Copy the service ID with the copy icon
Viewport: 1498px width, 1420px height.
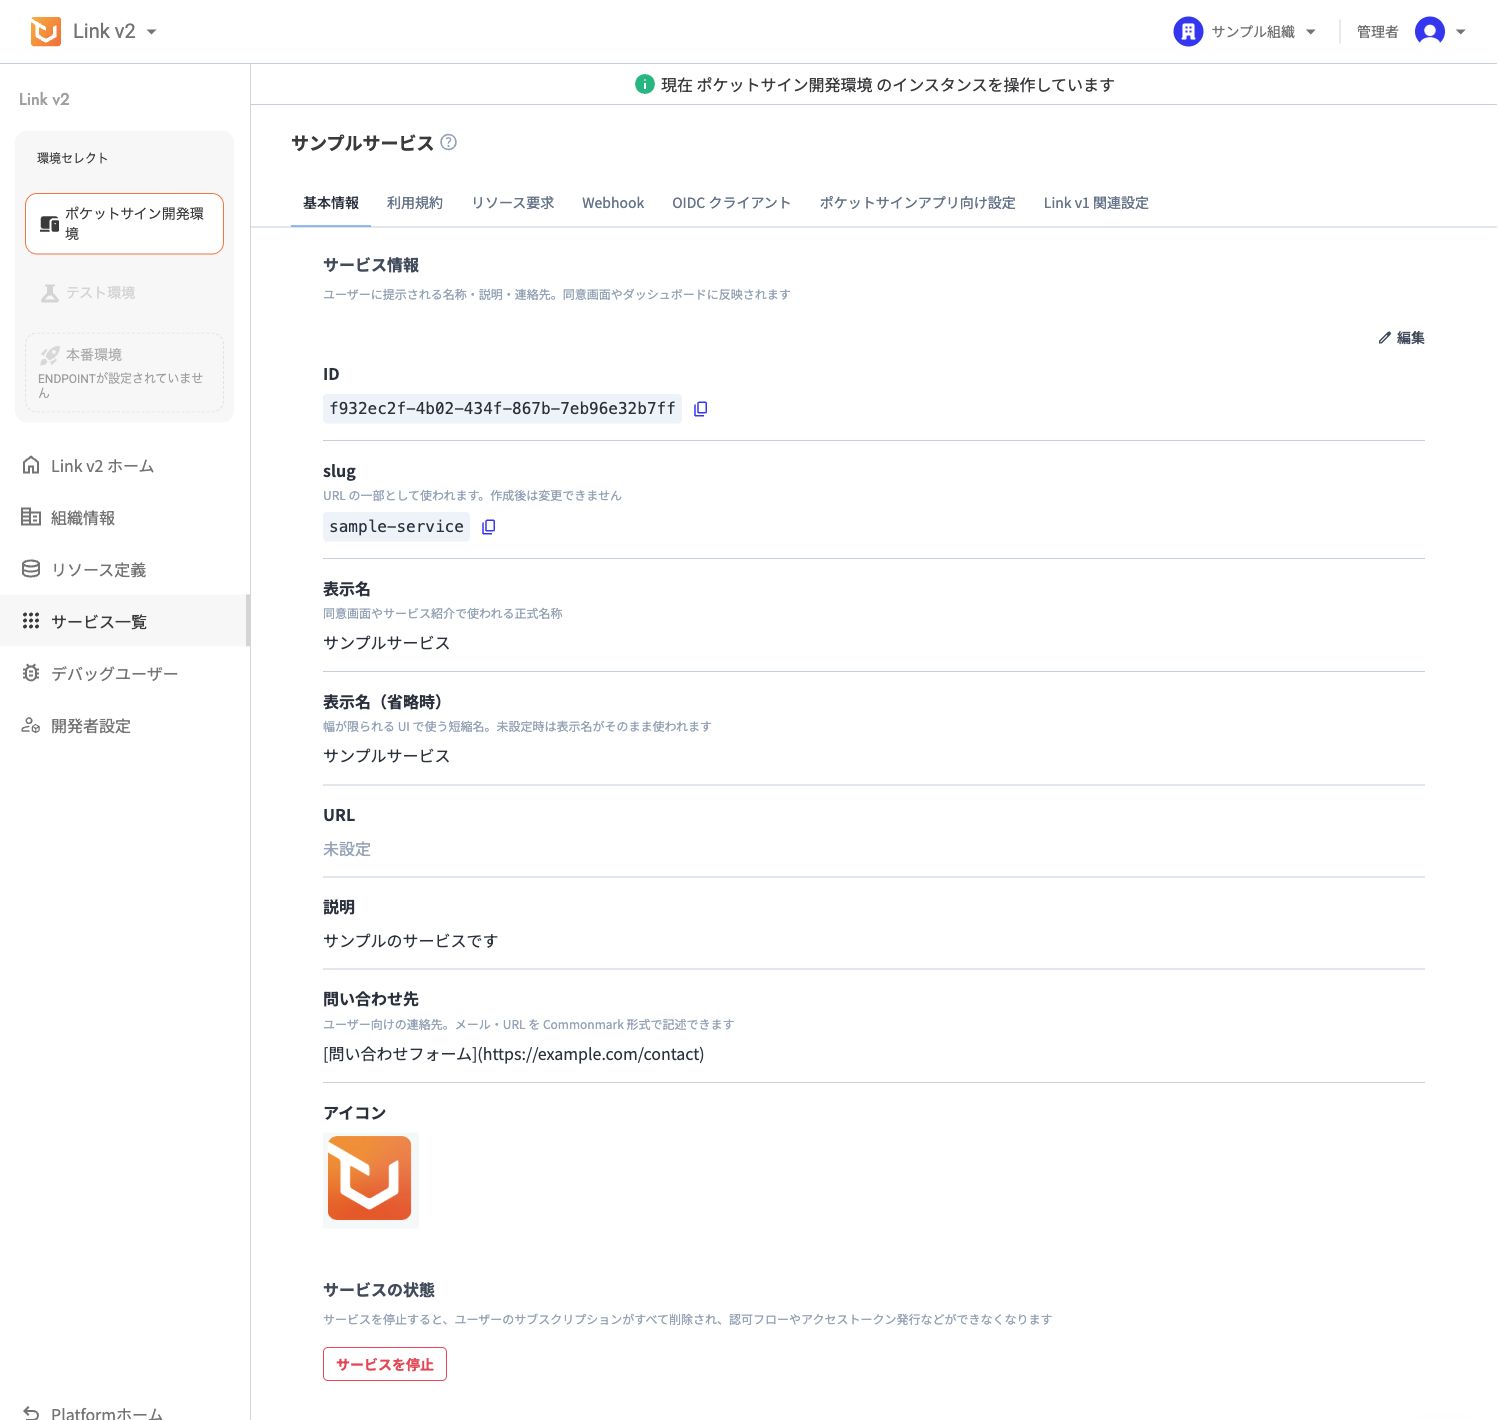701,409
